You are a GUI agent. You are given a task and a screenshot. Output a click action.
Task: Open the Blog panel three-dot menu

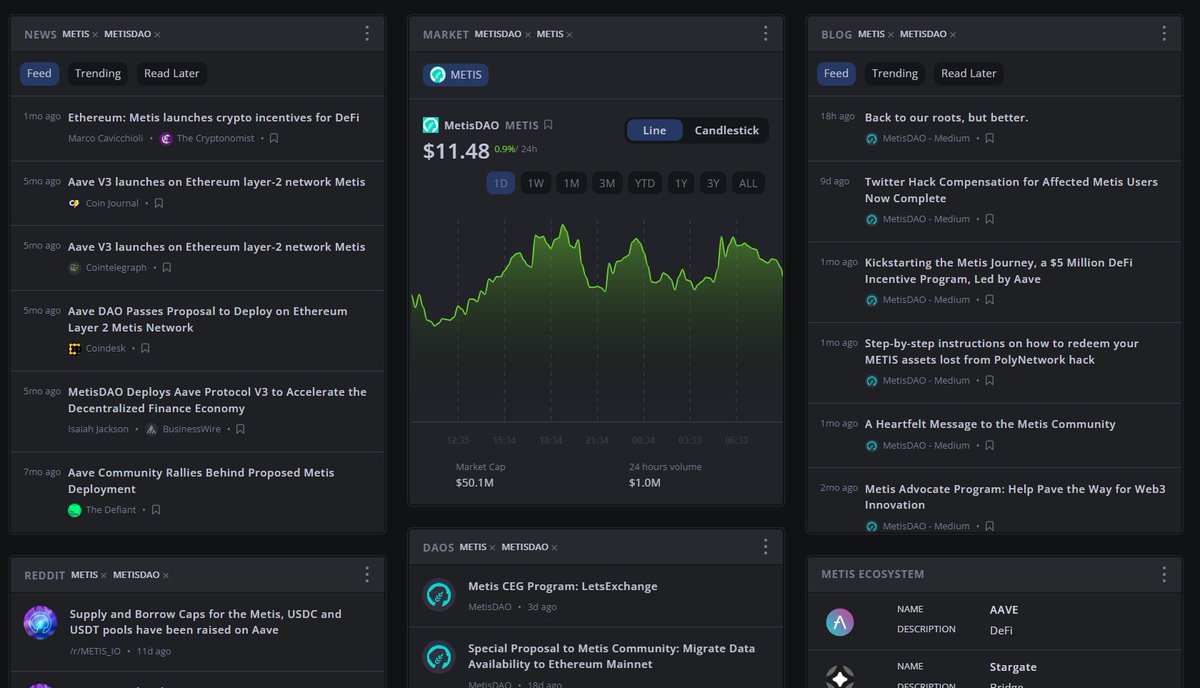pyautogui.click(x=1164, y=34)
